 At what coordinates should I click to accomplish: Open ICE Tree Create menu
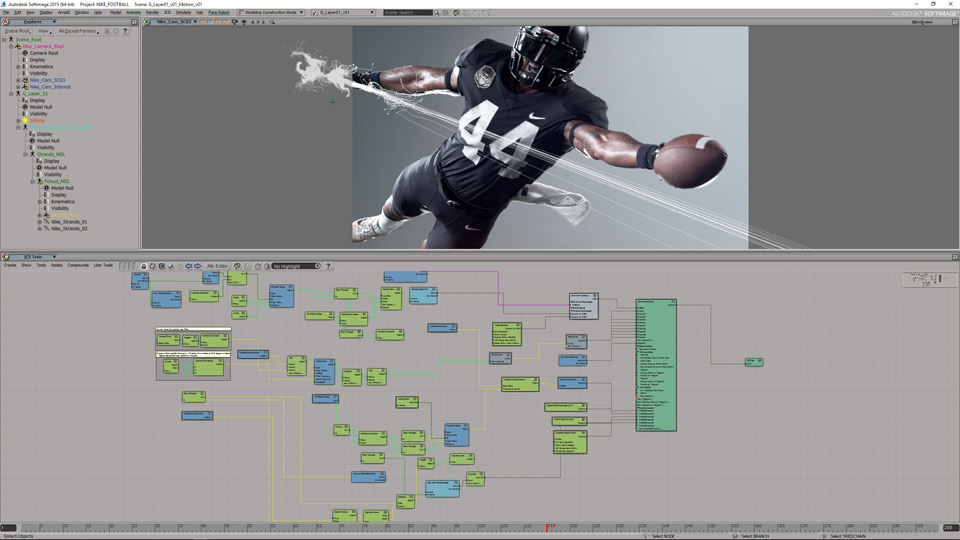[10, 266]
